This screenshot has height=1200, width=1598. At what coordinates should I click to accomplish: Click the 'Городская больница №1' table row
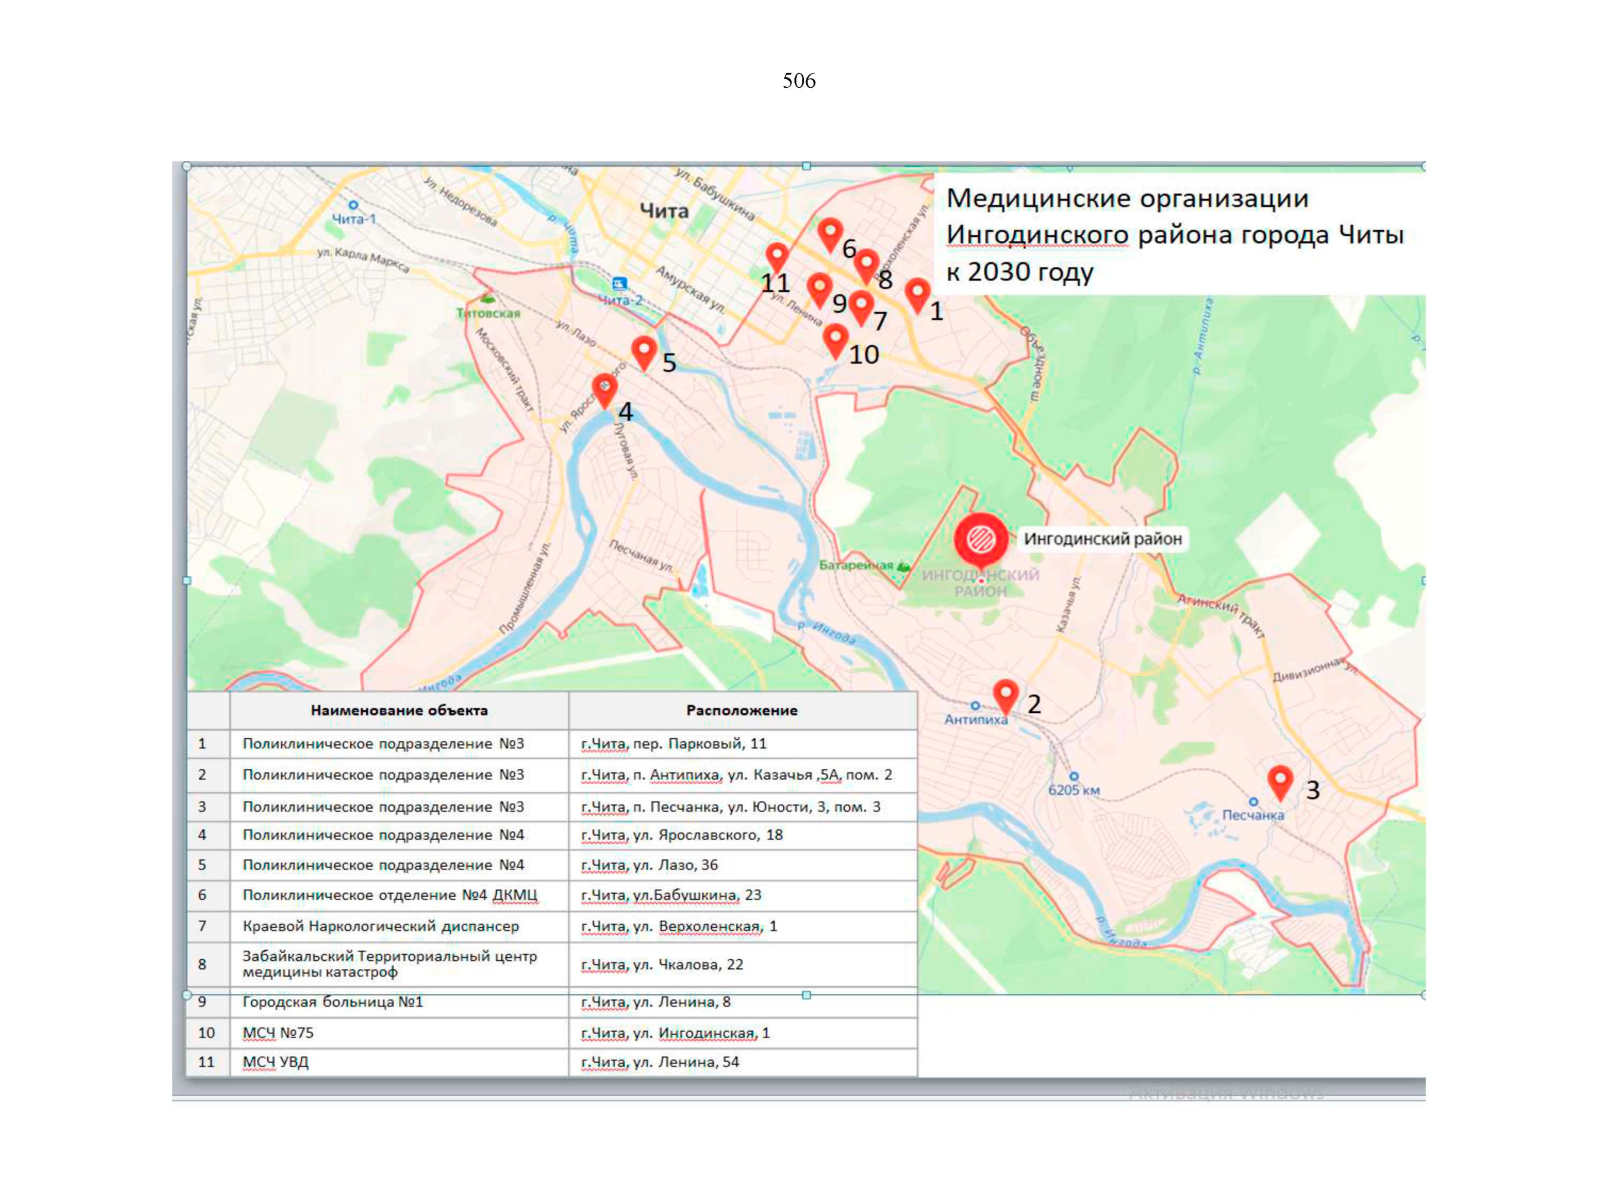[x=333, y=1002]
